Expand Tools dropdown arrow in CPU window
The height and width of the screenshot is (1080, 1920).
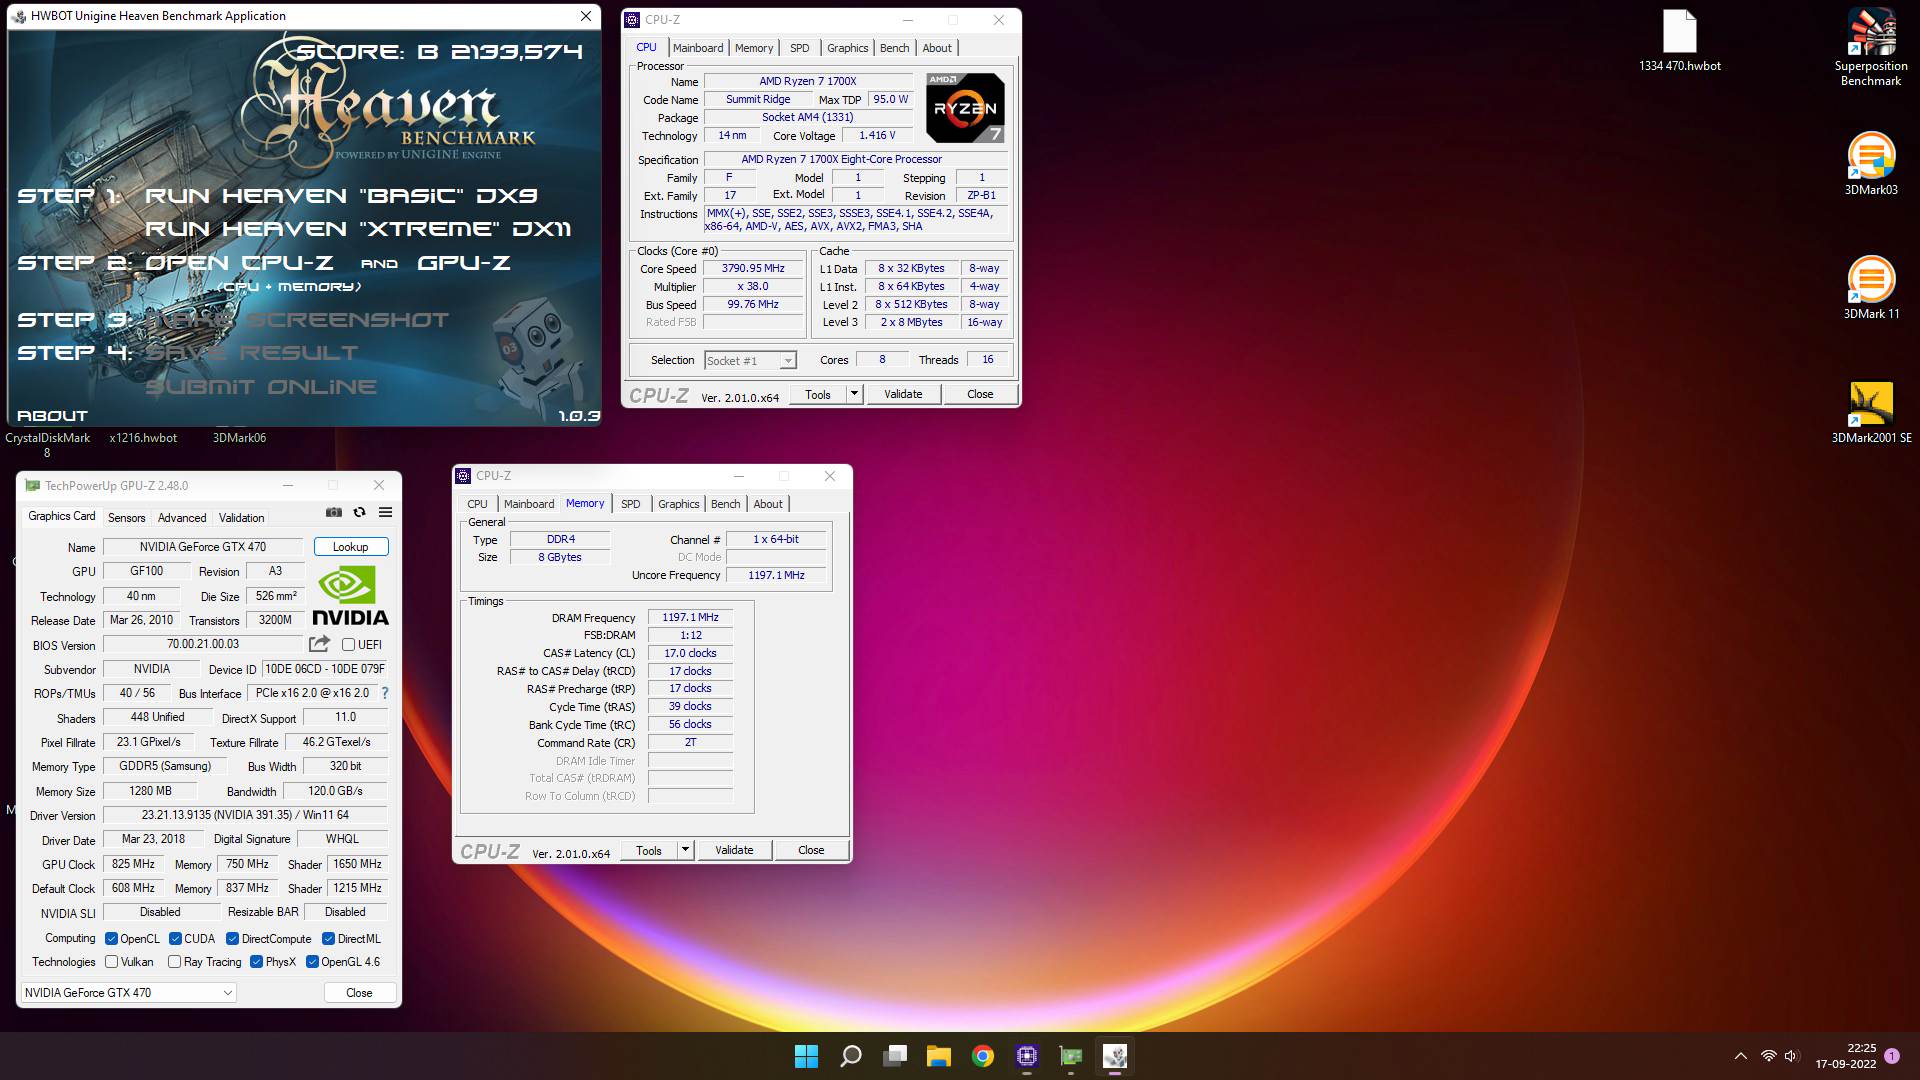pos(854,394)
